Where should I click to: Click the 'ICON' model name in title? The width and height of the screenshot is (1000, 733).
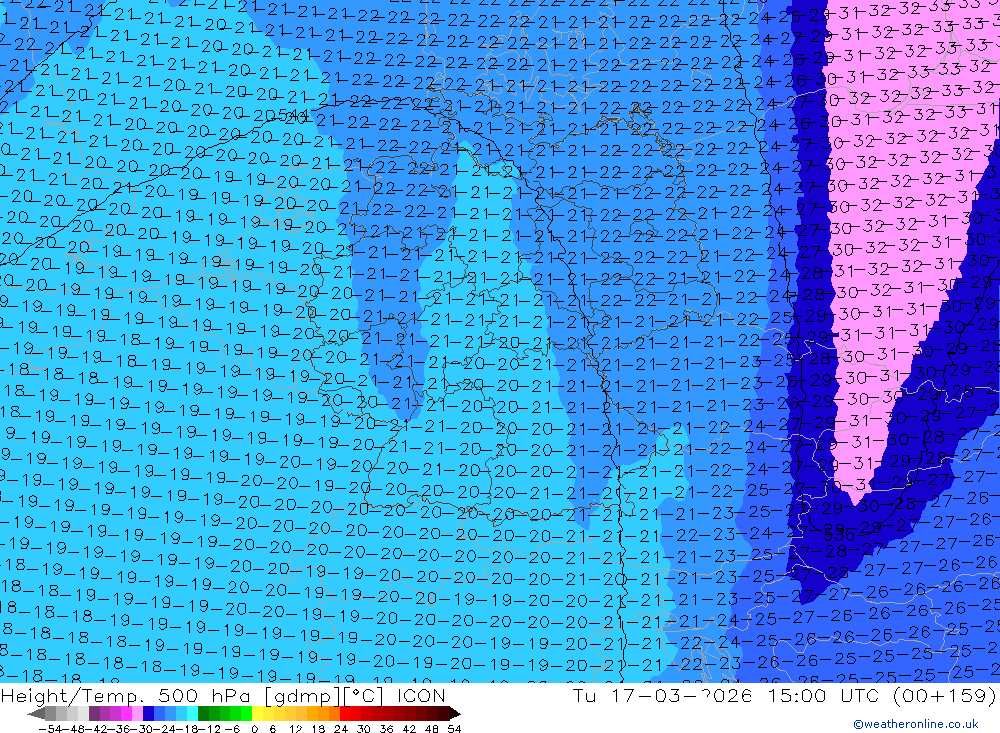point(421,695)
